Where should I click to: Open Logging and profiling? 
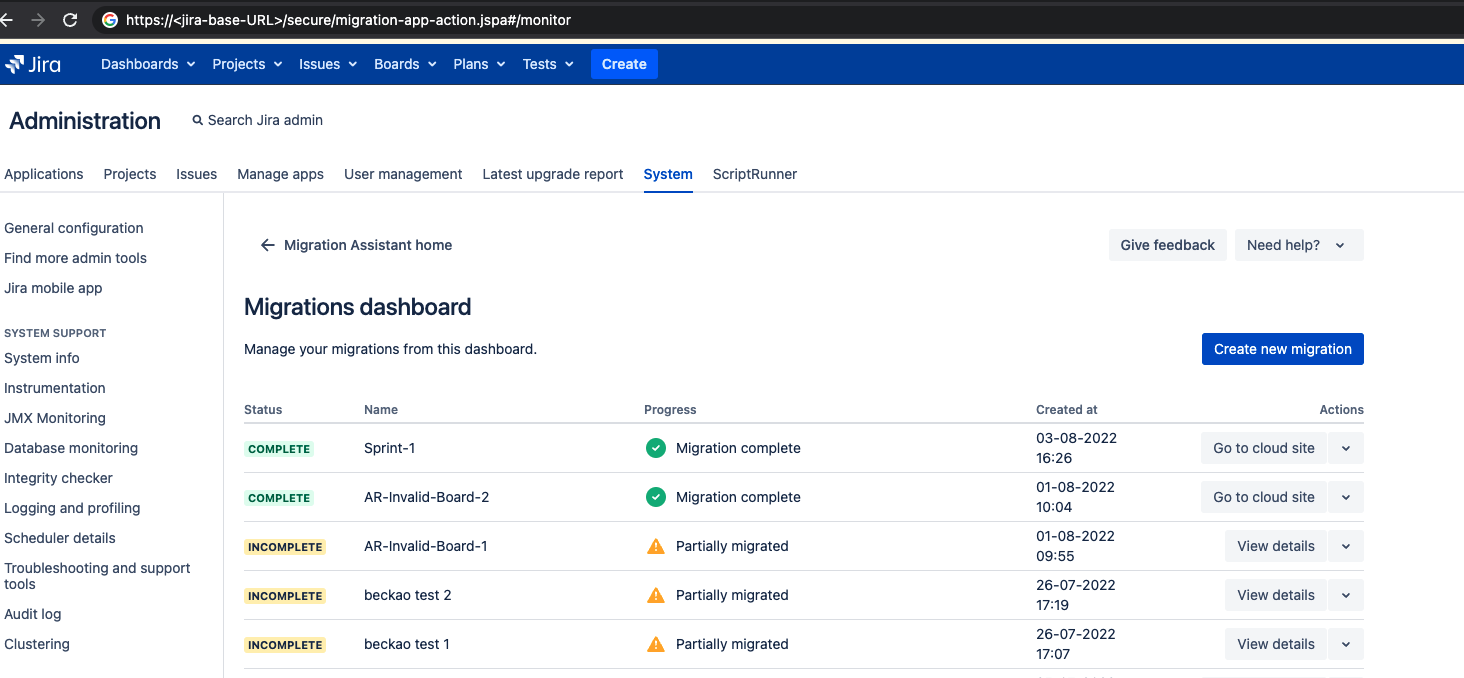pos(72,508)
